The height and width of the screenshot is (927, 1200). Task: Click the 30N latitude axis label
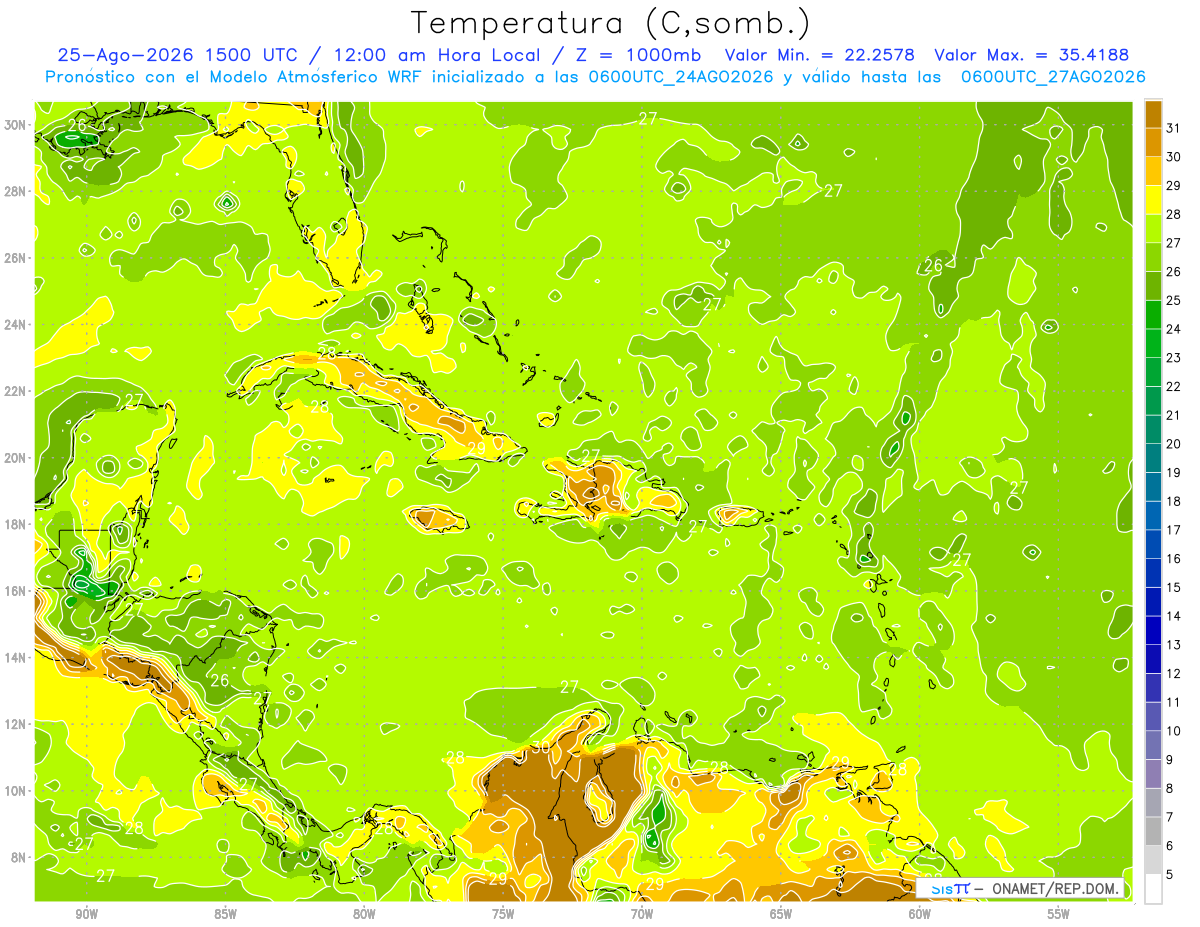pyautogui.click(x=15, y=125)
